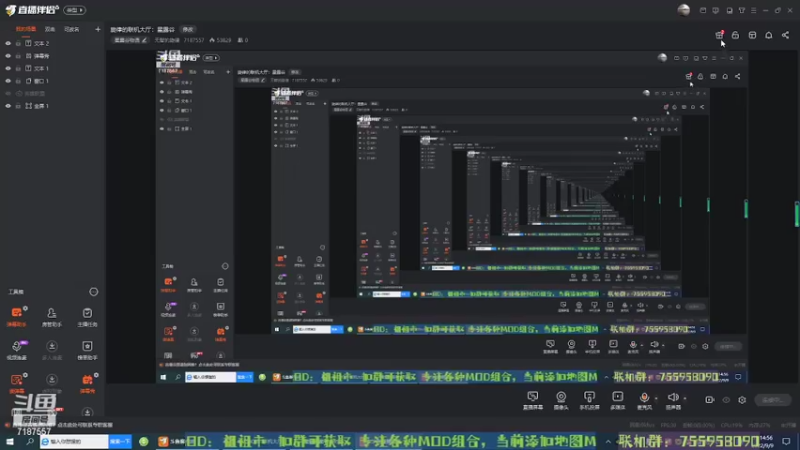
Task: Open the green round icon on taskbar
Action: pos(144,441)
